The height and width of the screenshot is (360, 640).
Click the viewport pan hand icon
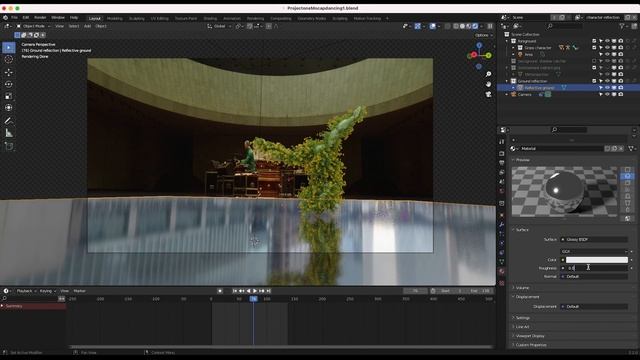[x=488, y=84]
